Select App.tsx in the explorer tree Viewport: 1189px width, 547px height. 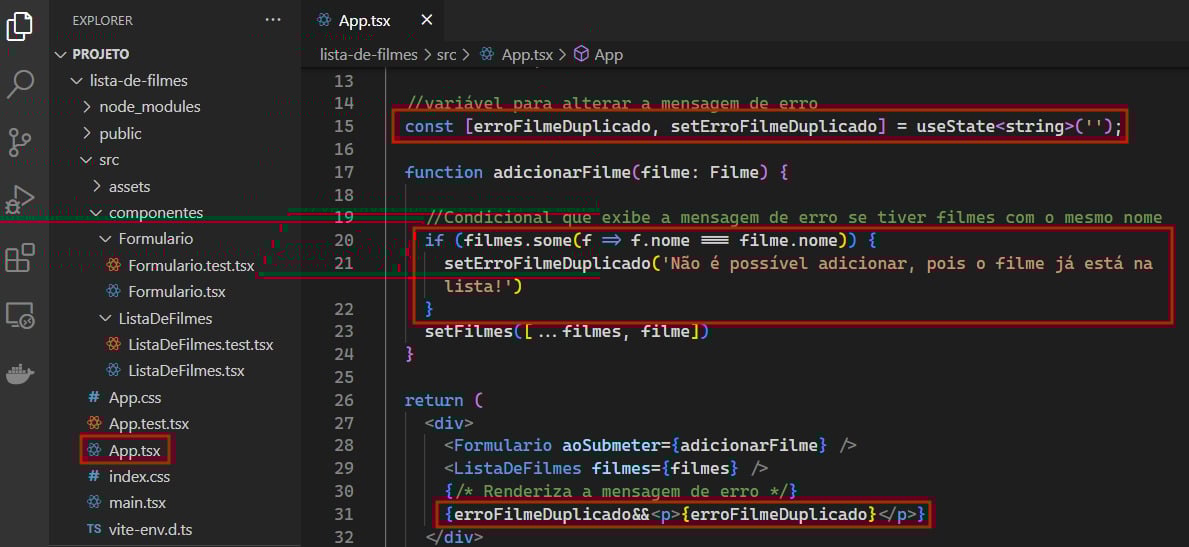[134, 451]
